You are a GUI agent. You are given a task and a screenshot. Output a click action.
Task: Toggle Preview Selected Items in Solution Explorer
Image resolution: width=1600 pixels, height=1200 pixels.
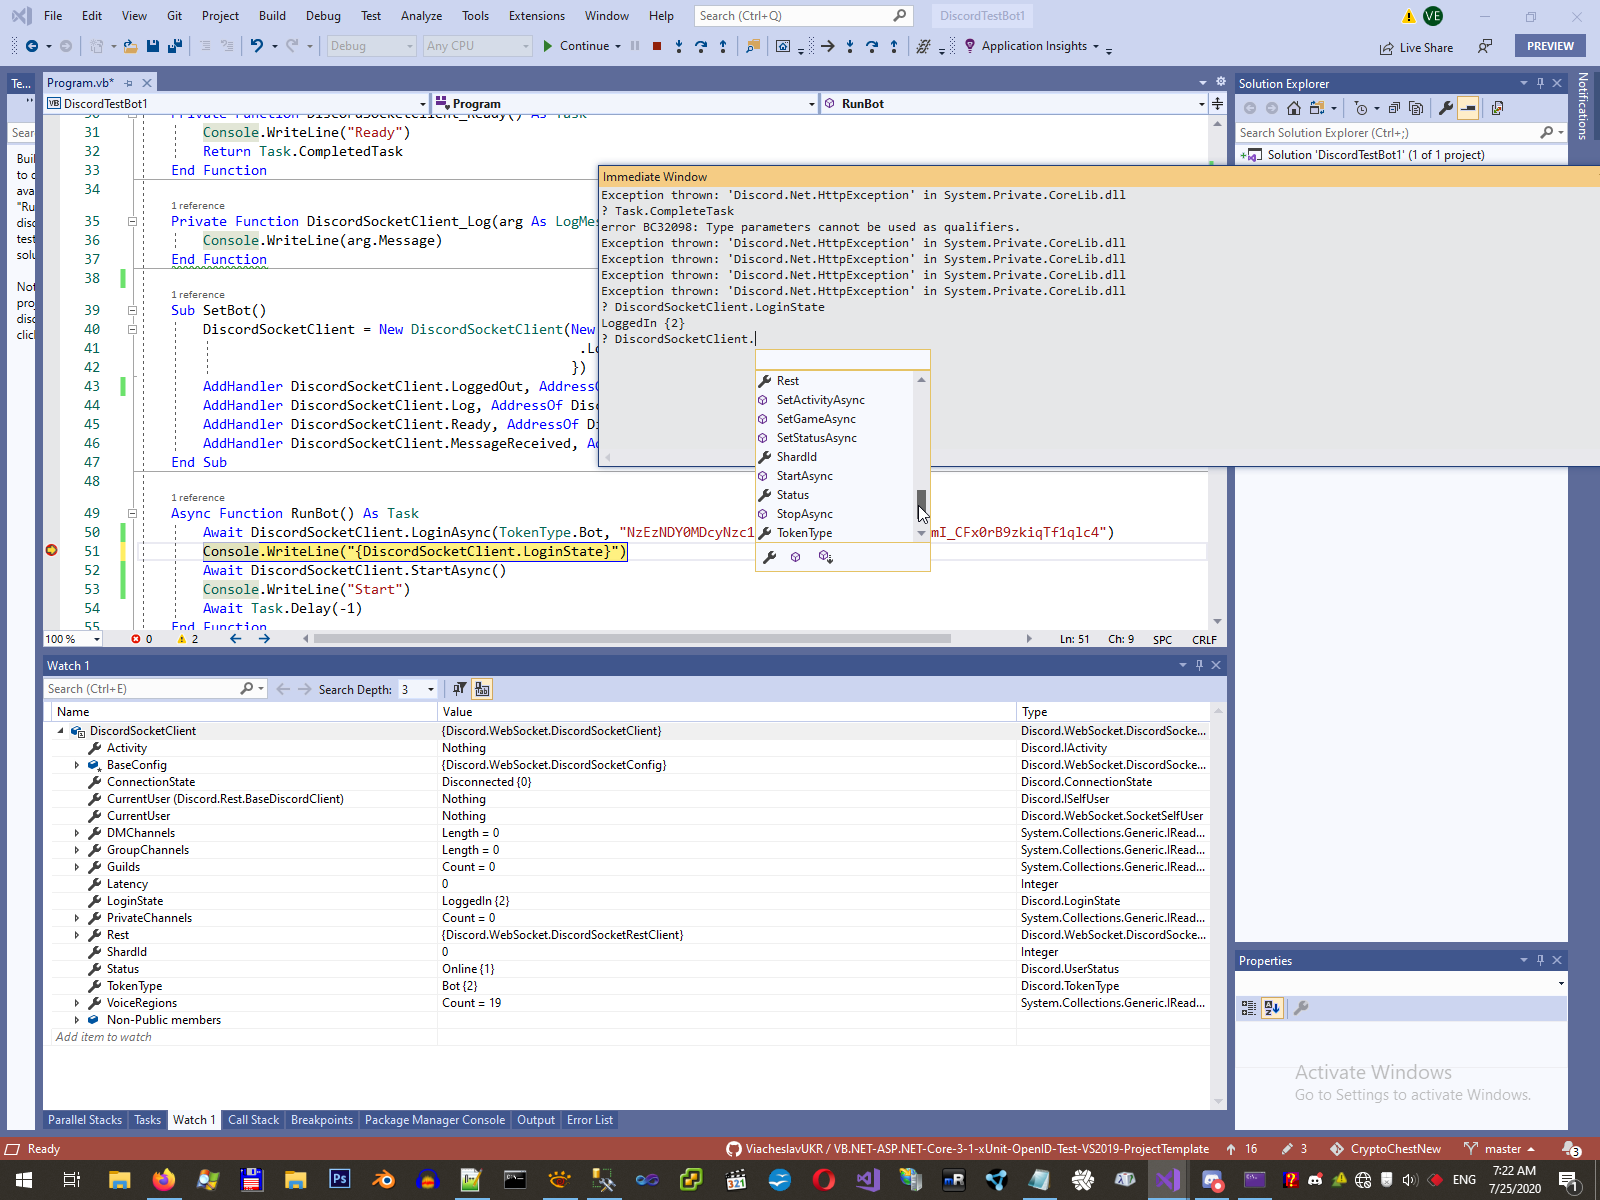(x=1468, y=108)
